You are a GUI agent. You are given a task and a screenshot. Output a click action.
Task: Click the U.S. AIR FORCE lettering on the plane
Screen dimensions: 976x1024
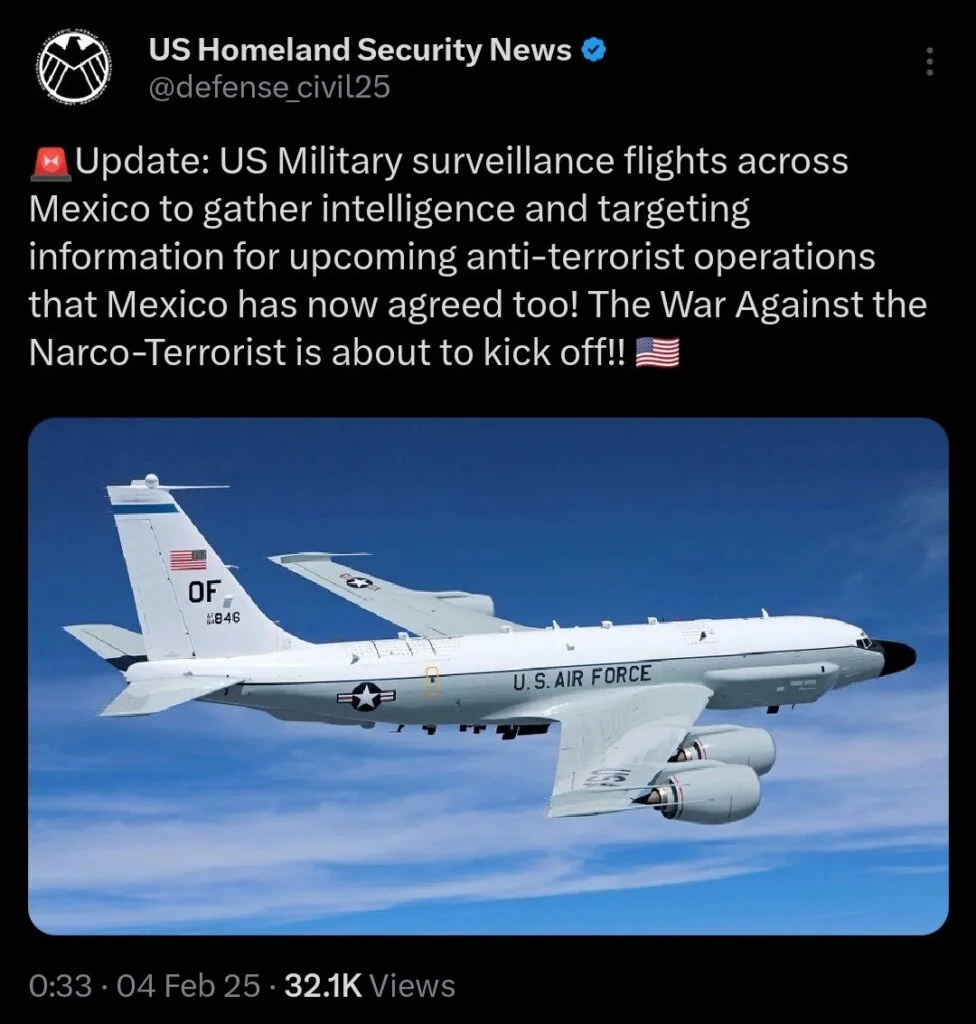click(x=581, y=677)
